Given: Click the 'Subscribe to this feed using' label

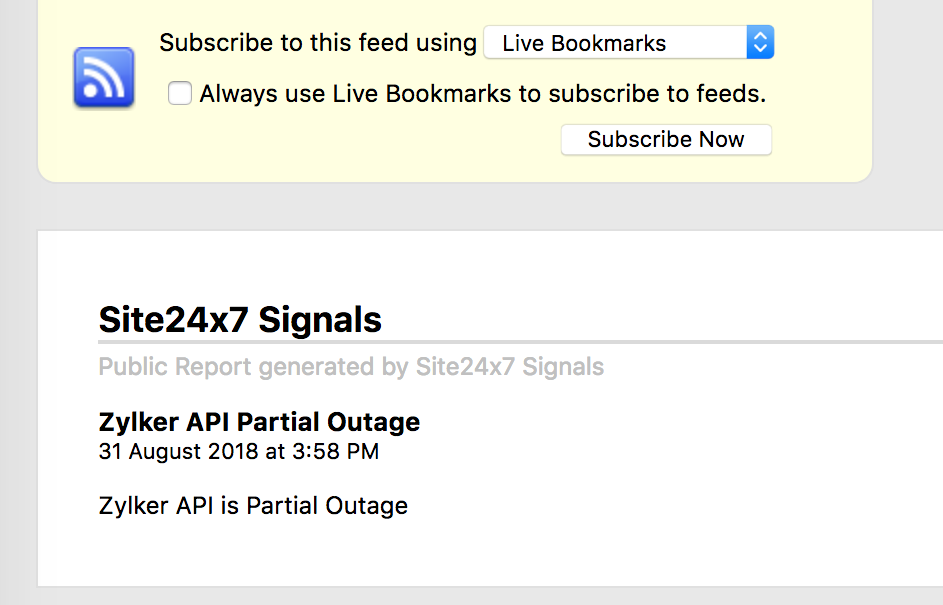Looking at the screenshot, I should 318,43.
